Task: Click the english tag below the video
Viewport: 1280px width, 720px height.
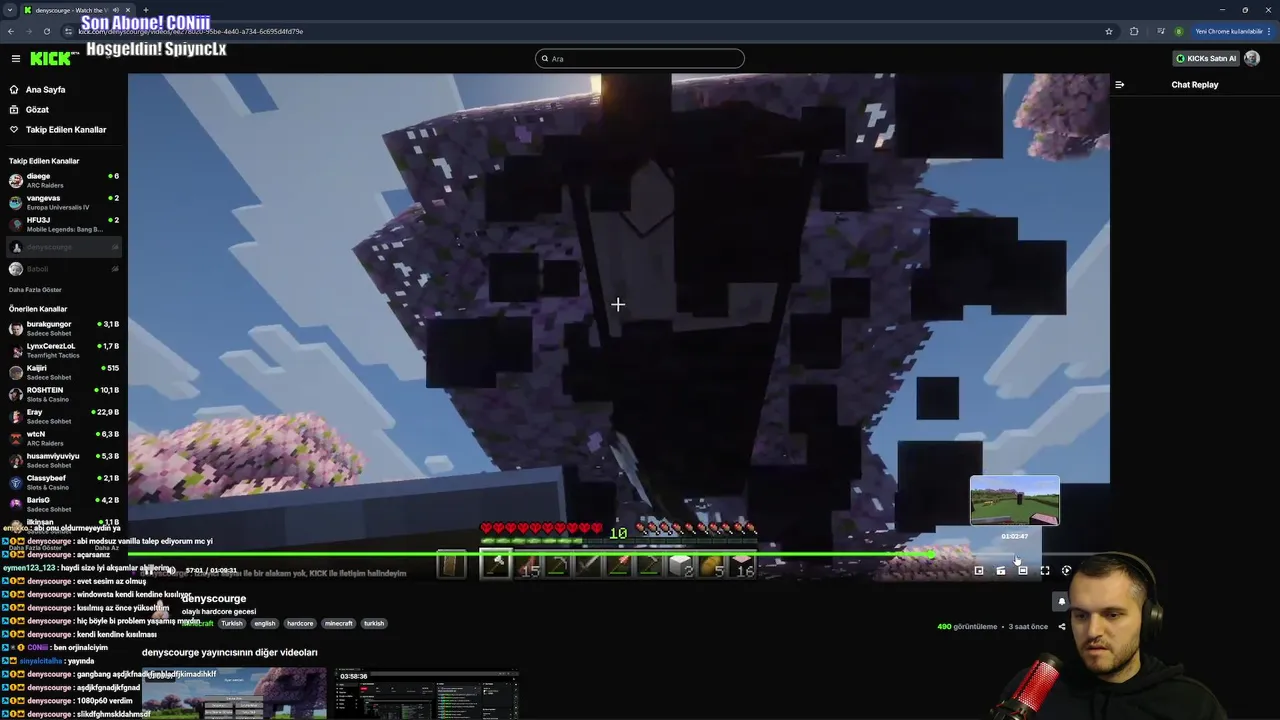Action: click(264, 623)
